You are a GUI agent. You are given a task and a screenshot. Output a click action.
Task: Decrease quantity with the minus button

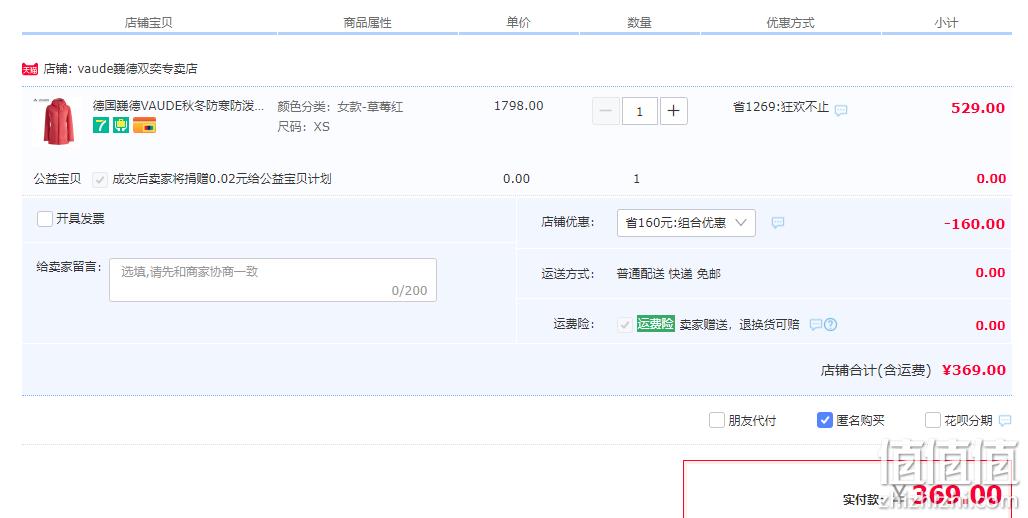[x=606, y=111]
